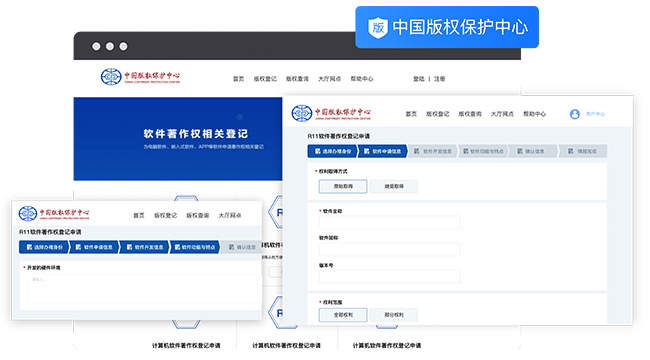Open the 登陆 link in the header
Viewport: 650px width, 360px height.
[x=419, y=79]
